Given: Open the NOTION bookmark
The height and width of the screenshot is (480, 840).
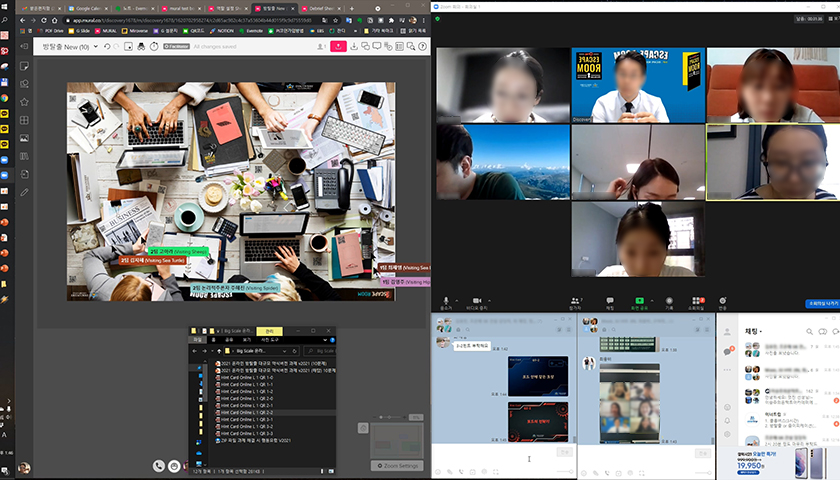Looking at the screenshot, I should click(x=222, y=31).
